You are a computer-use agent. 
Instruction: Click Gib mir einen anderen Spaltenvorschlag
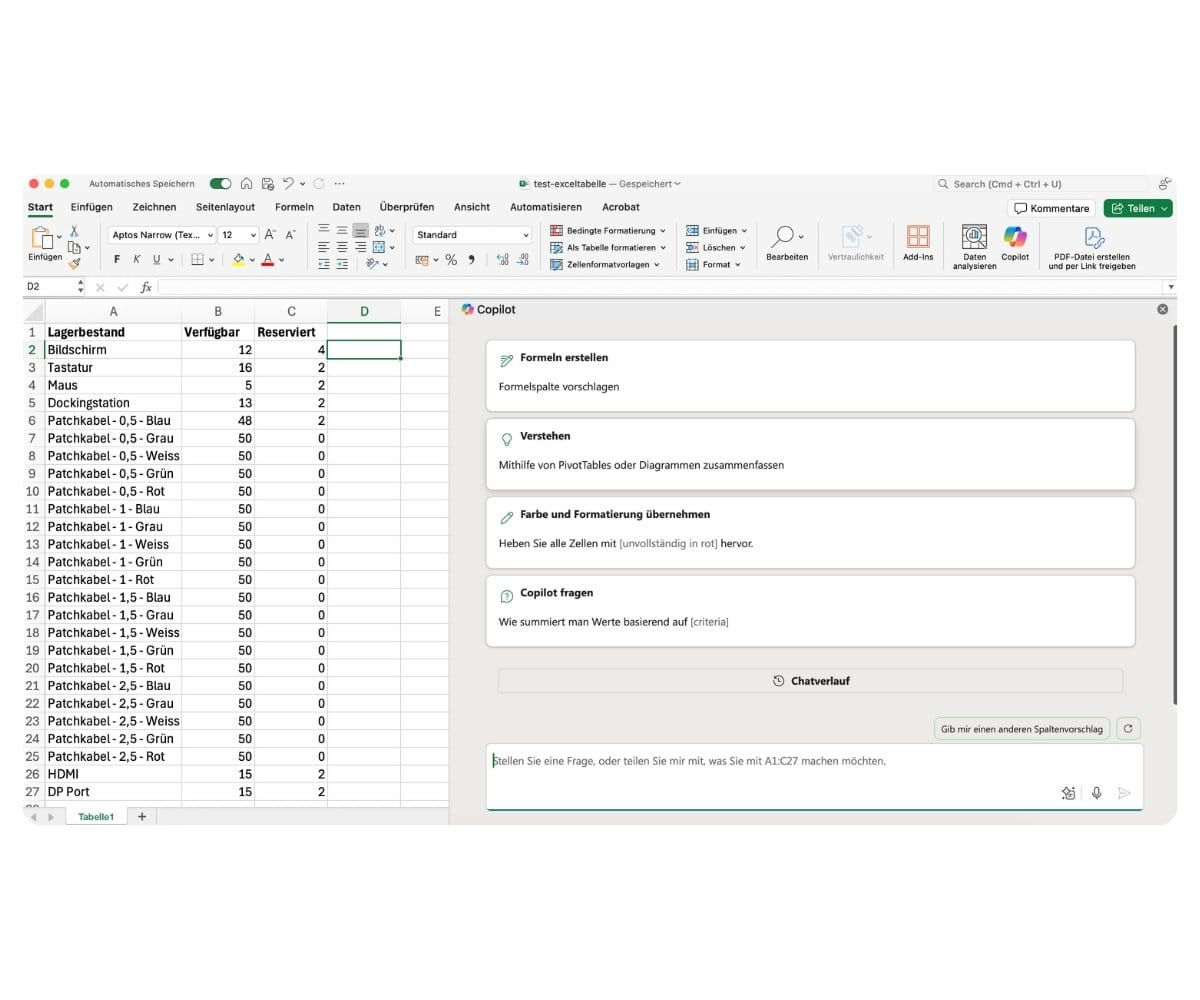pyautogui.click(x=1022, y=729)
